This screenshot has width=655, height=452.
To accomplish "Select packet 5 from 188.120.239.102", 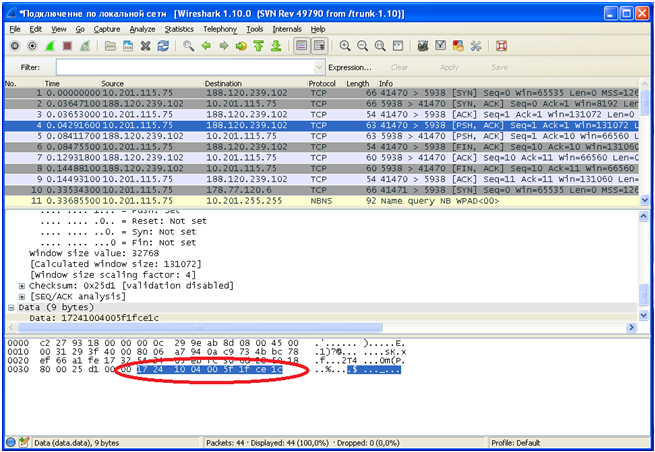I will coord(322,136).
